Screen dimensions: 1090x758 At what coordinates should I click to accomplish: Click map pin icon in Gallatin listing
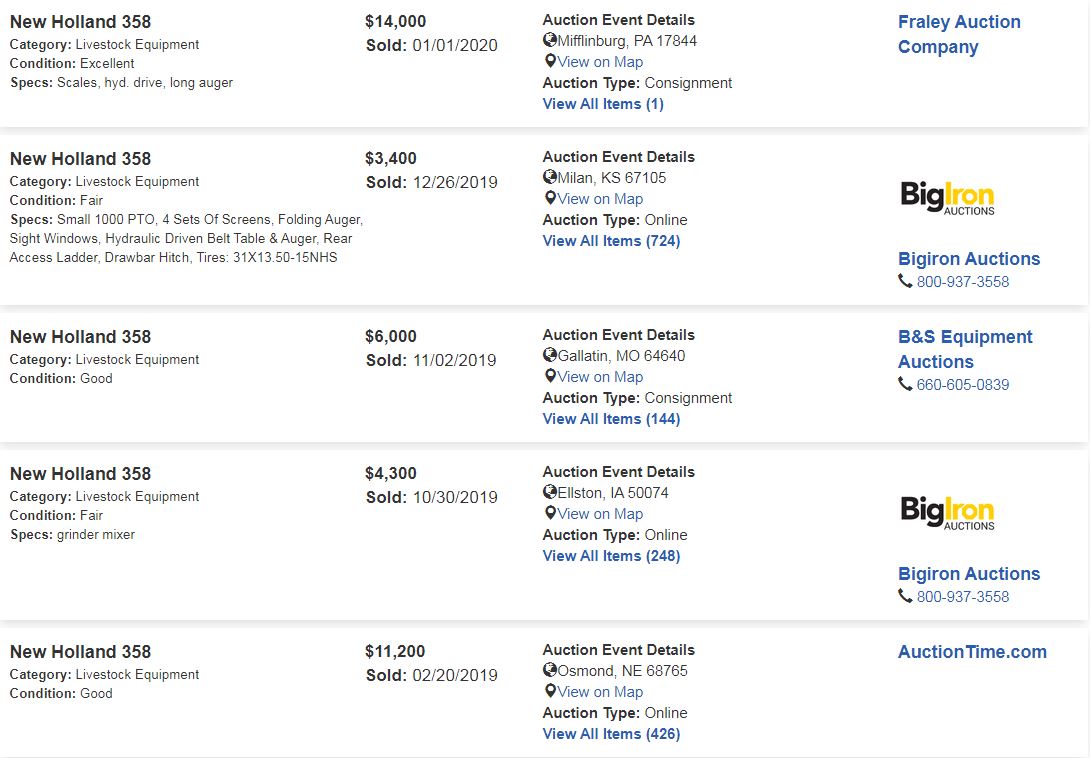pos(549,377)
